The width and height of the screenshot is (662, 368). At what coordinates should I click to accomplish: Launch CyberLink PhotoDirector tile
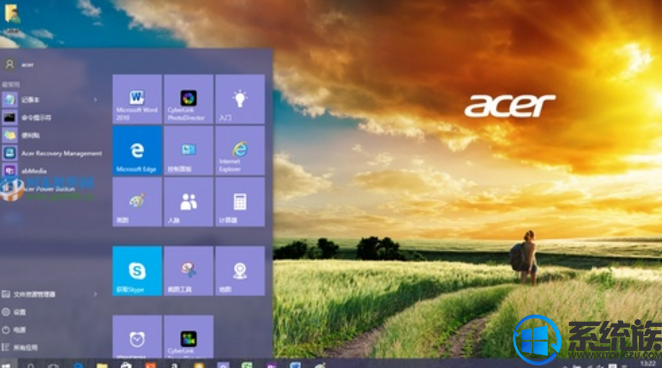pos(188,99)
